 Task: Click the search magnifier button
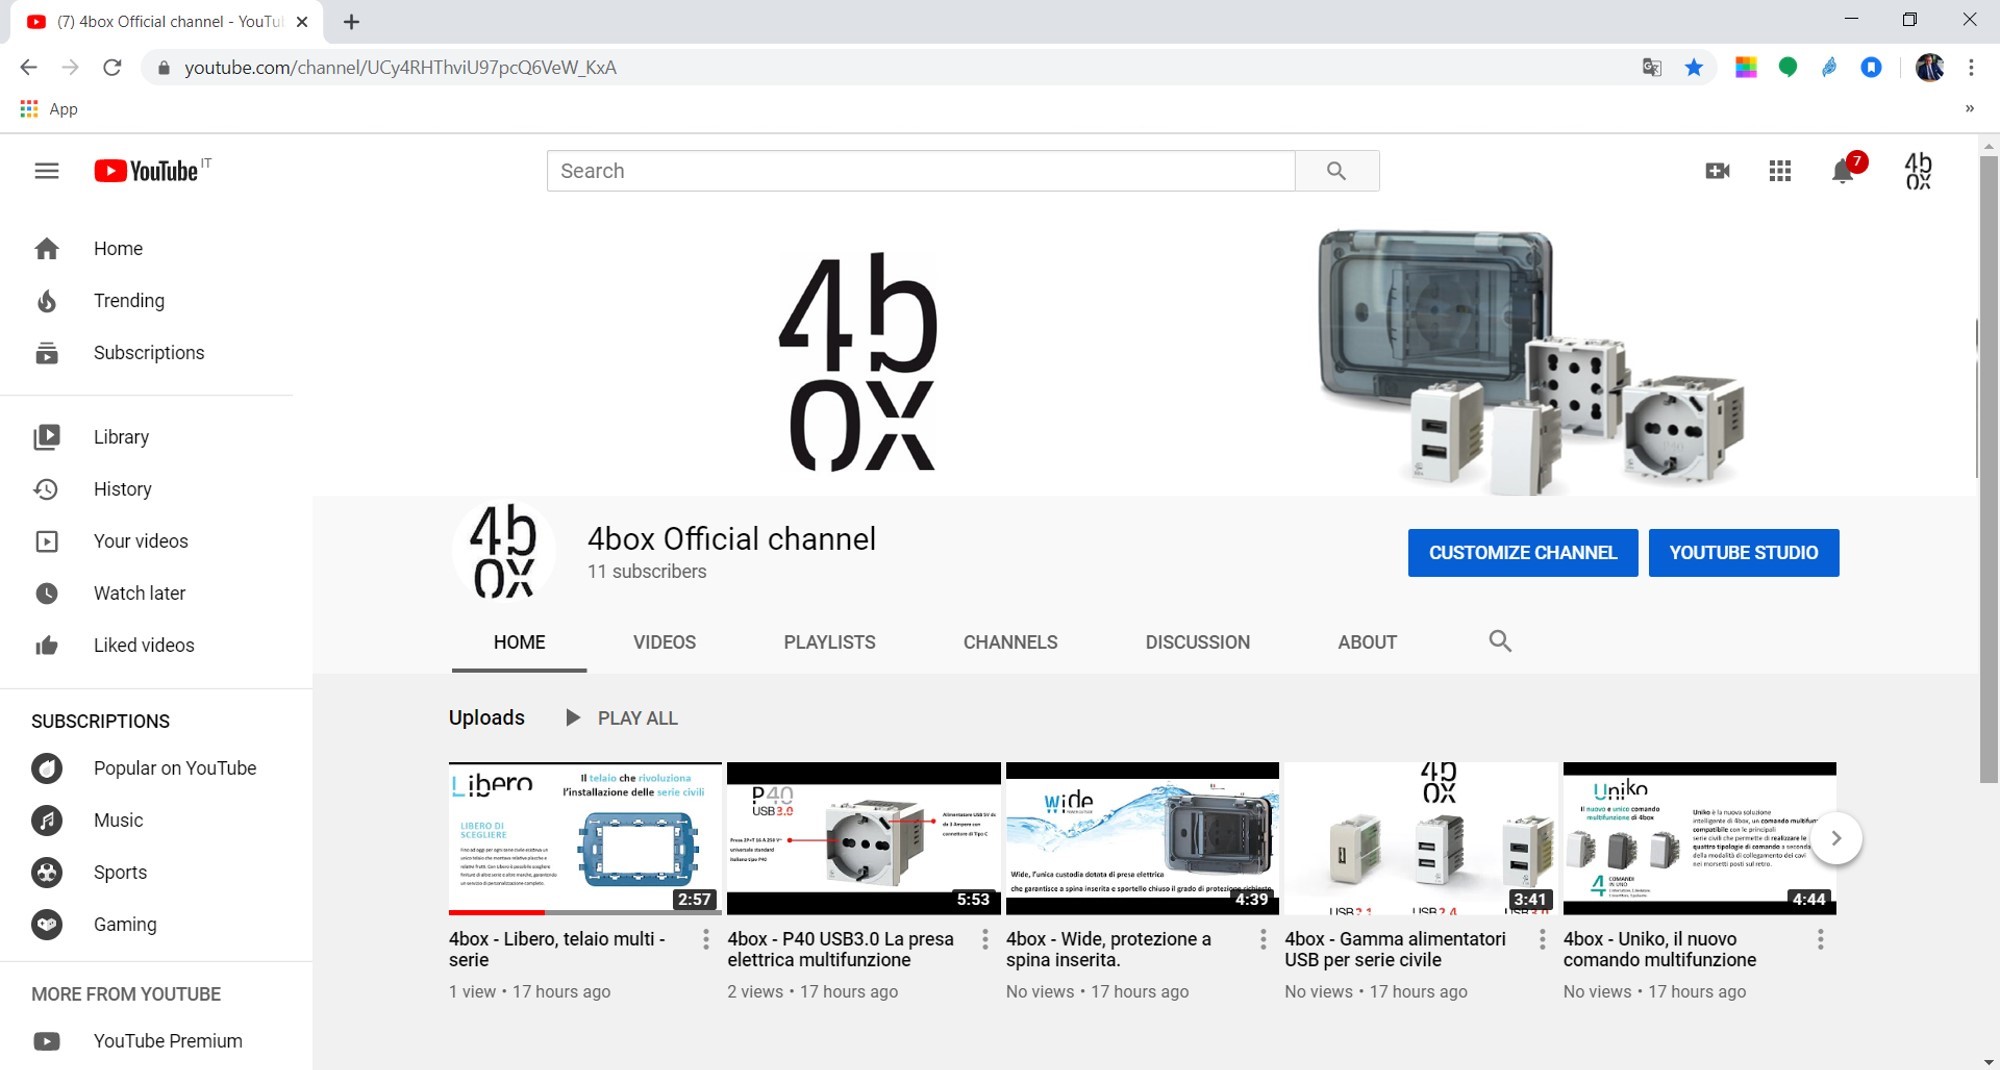point(1336,171)
